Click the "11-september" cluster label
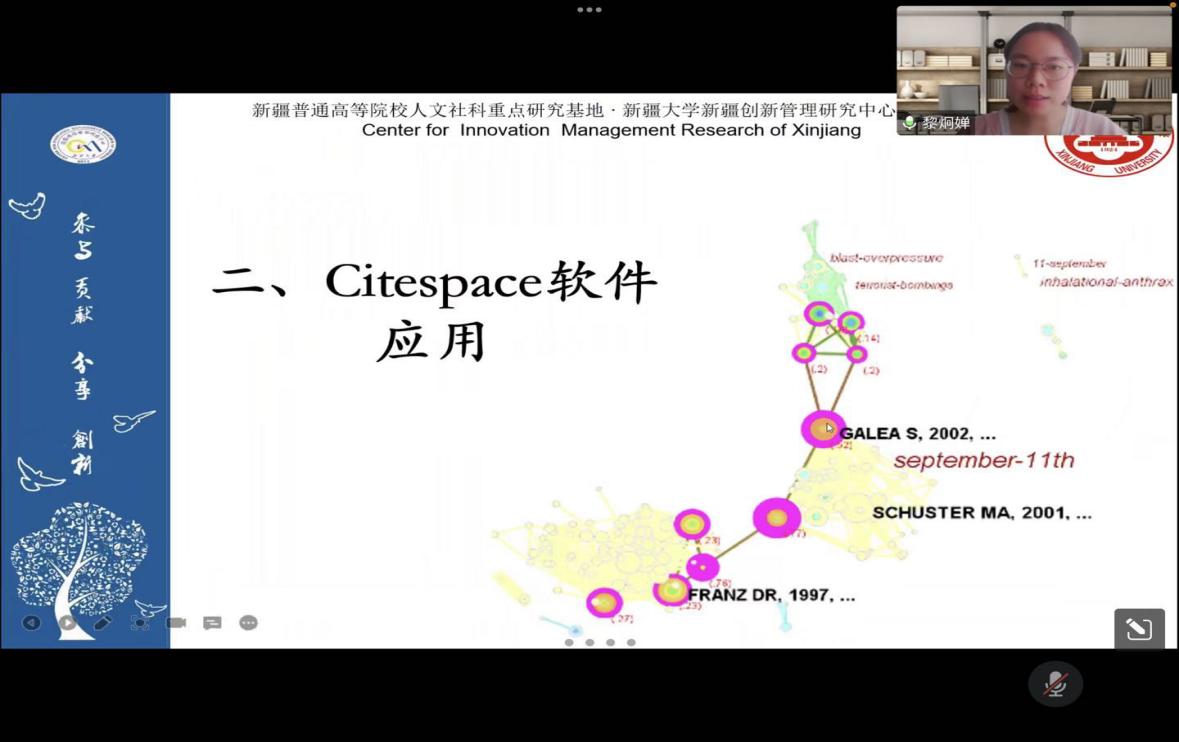 click(1069, 263)
